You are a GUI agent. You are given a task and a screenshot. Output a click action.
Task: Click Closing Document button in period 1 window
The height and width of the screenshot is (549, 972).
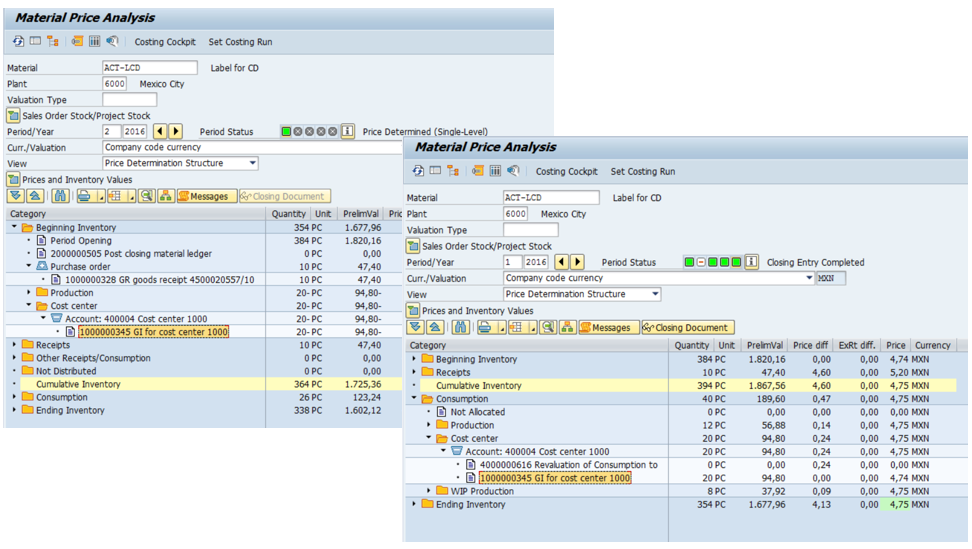[688, 328]
